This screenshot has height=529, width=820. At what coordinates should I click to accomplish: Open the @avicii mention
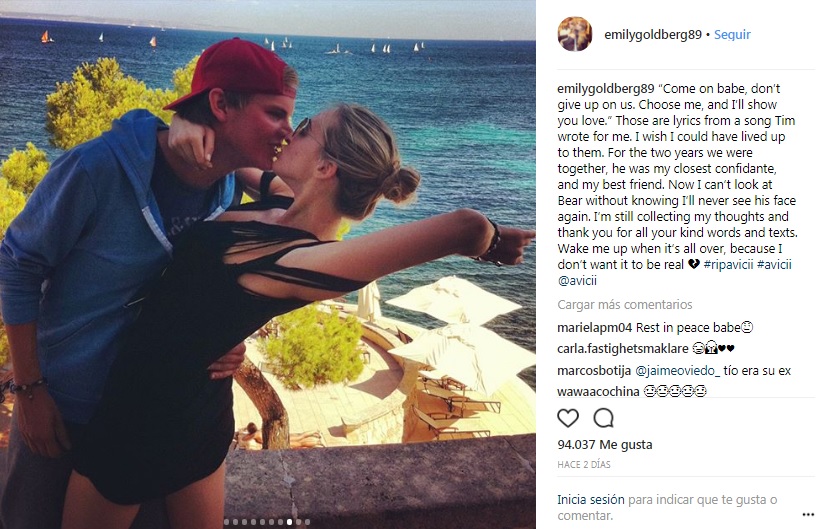pyautogui.click(x=577, y=281)
